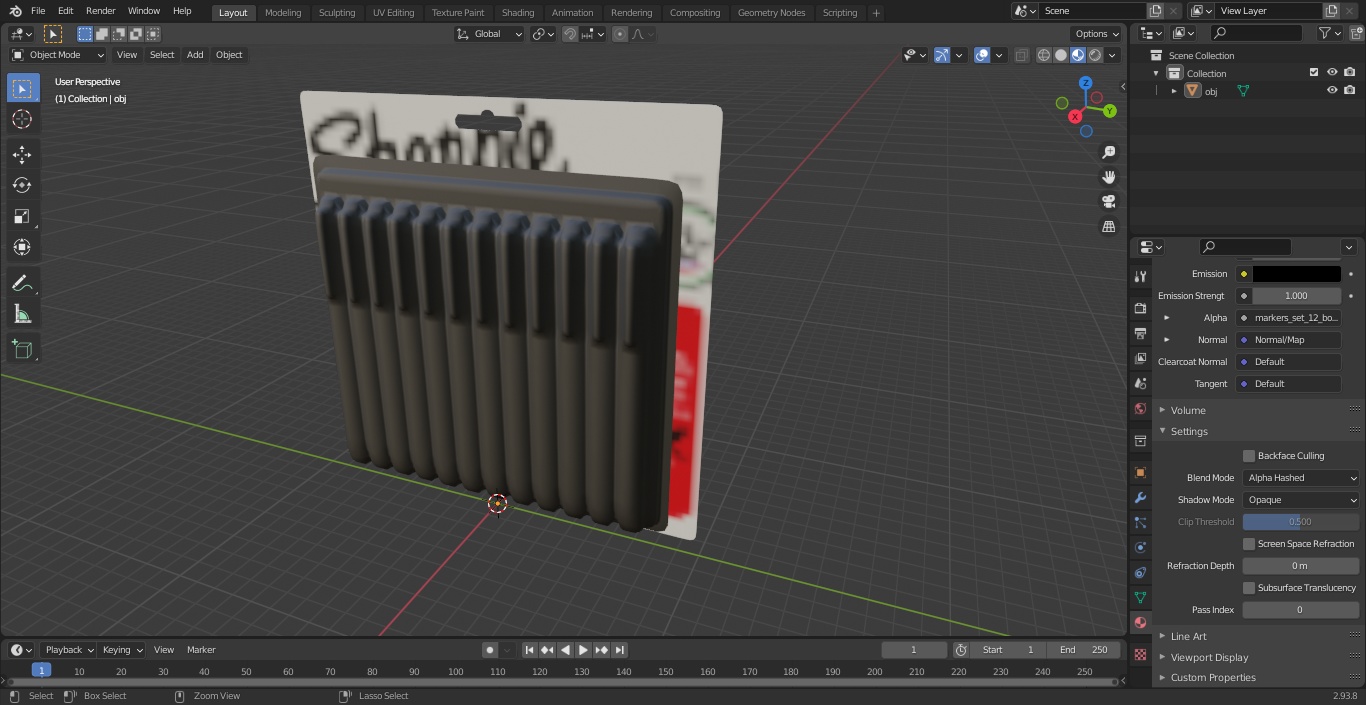Open the File menu
The height and width of the screenshot is (705, 1366).
coord(38,11)
